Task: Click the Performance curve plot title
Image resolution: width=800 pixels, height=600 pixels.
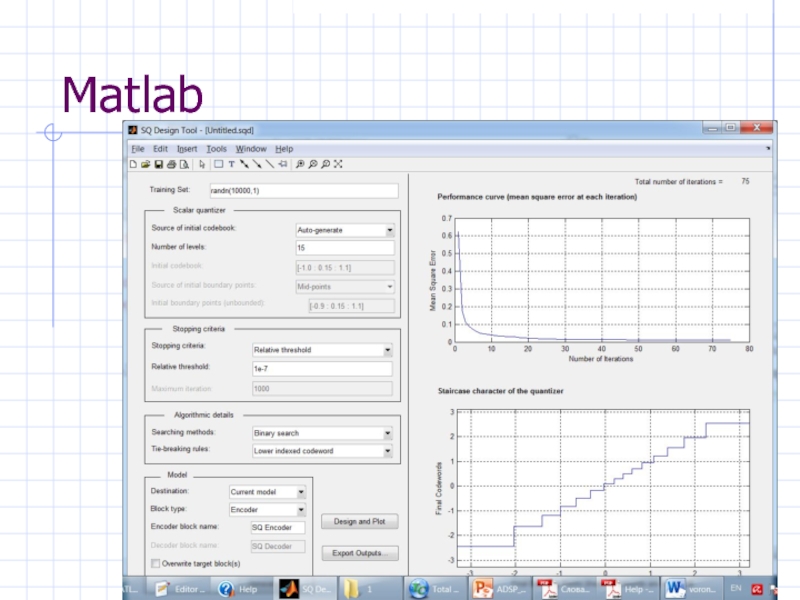Action: (537, 197)
